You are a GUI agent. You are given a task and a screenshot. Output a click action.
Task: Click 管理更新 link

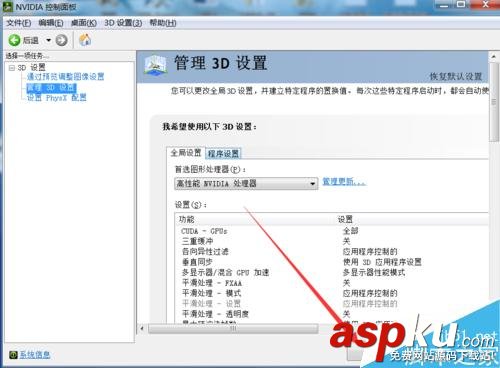344,182
